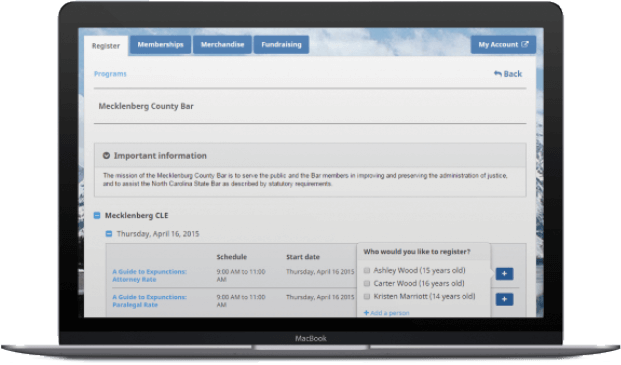Image resolution: width=621 pixels, height=365 pixels.
Task: Collapse the Mecklenberg CLE group
Action: tap(97, 216)
